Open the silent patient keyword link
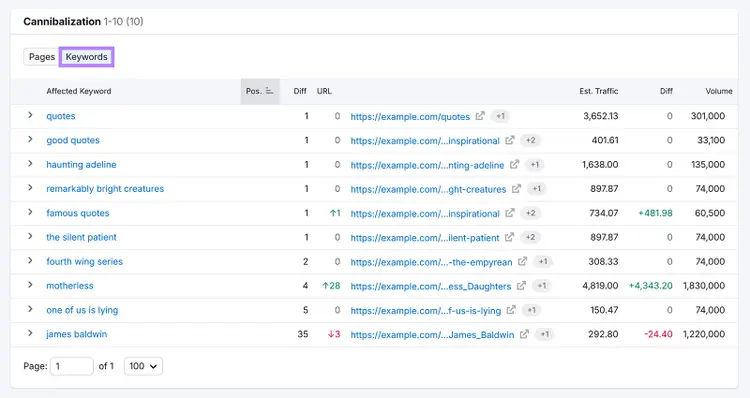The height and width of the screenshot is (398, 750). (81, 237)
